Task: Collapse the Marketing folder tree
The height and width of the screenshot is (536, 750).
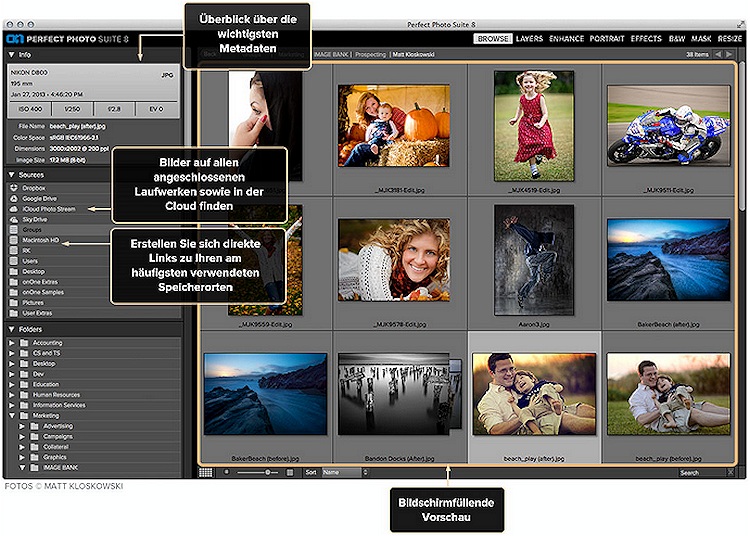Action: tap(12, 416)
